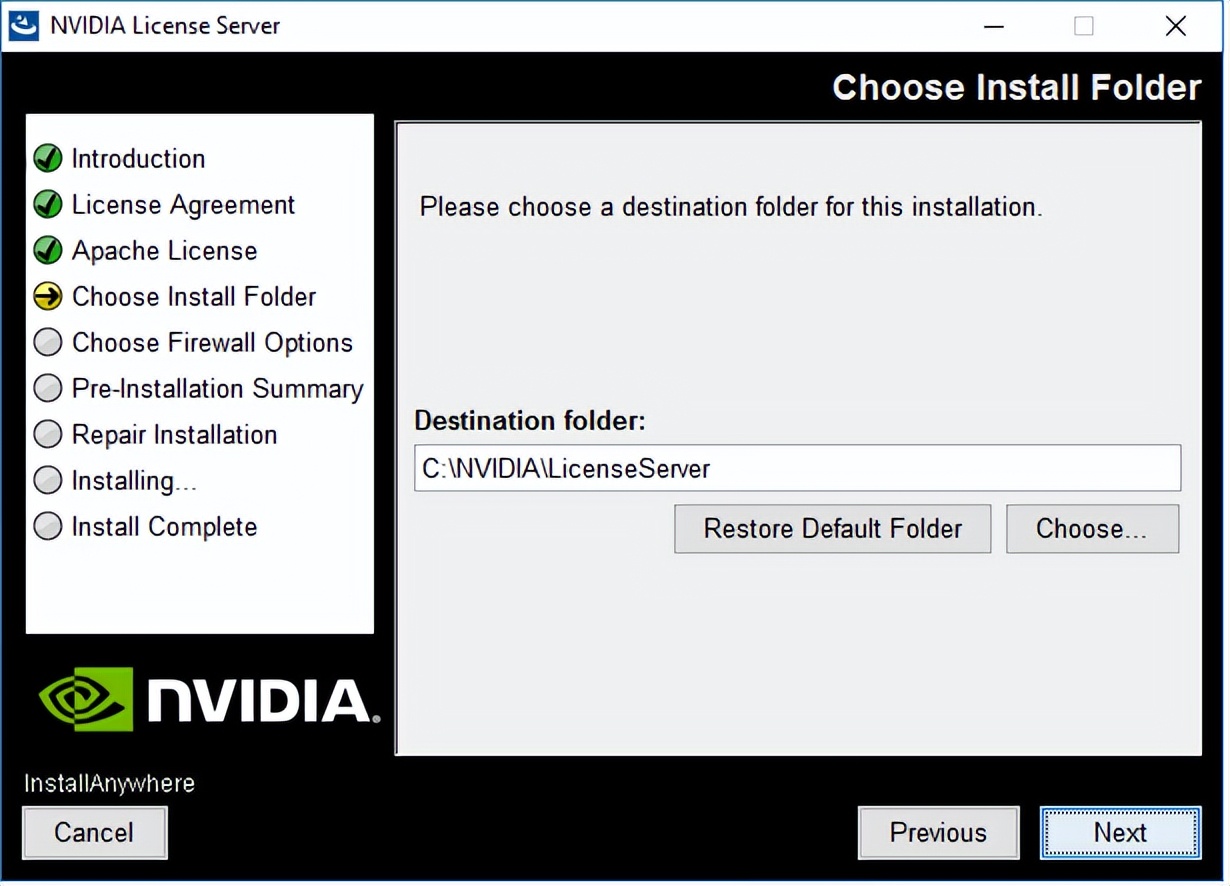The width and height of the screenshot is (1230, 886).
Task: Click the yellow arrow beside Choose Install Folder
Action: [48, 296]
